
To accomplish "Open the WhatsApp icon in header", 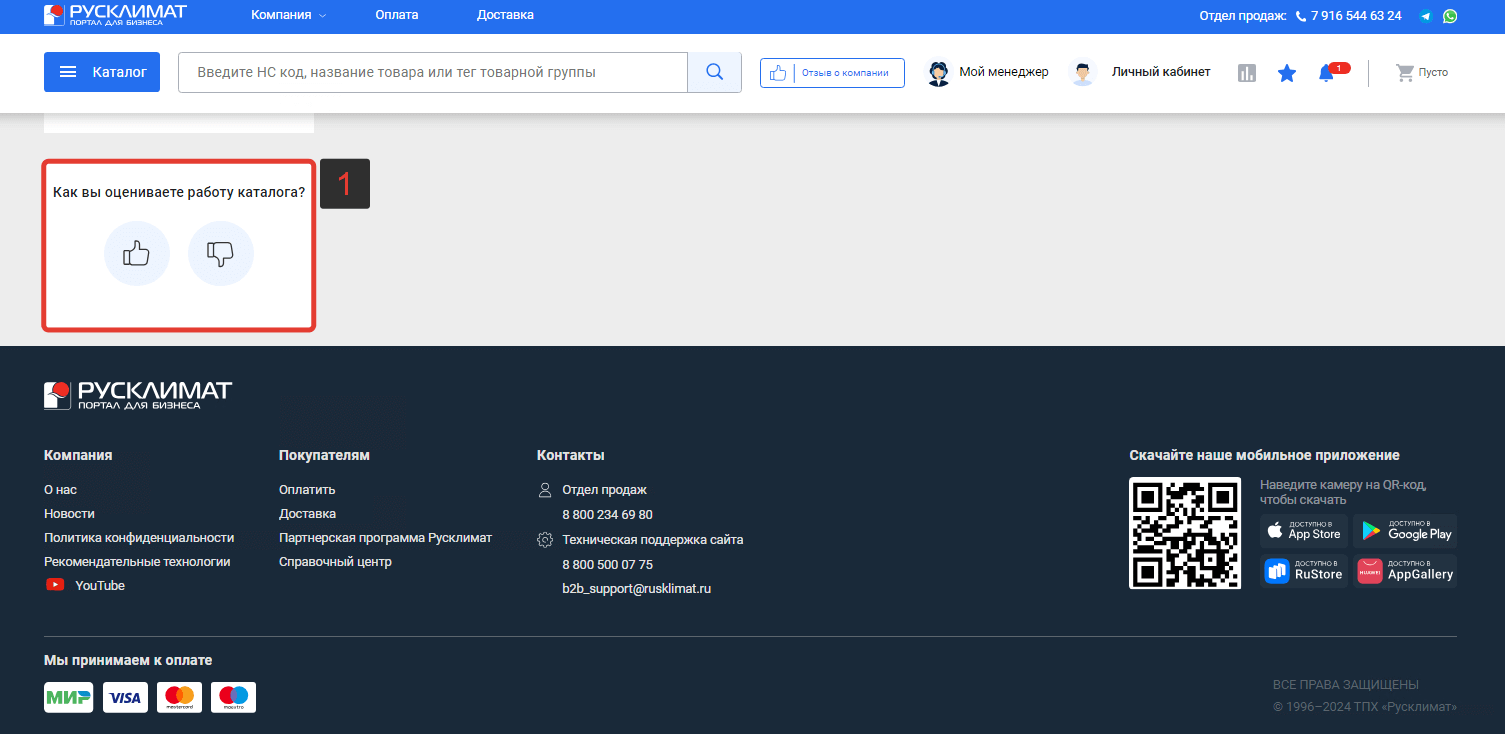I will (1449, 16).
